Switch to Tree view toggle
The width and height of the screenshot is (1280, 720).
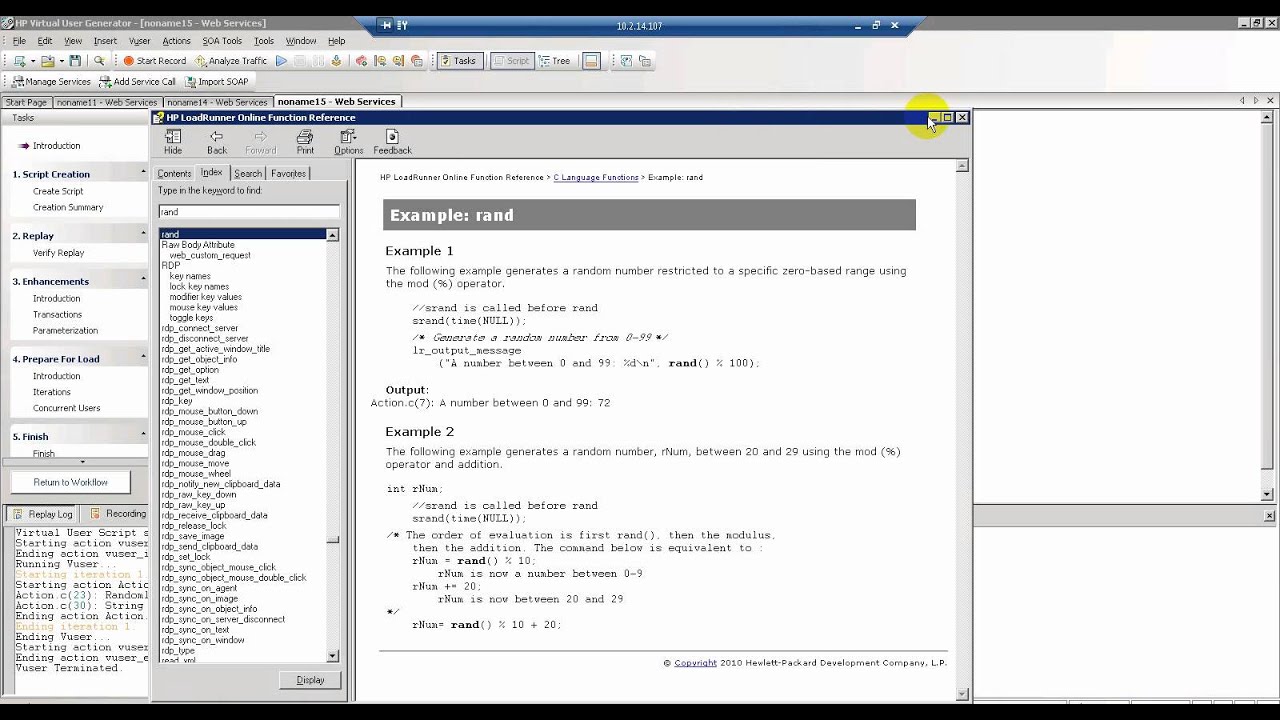pos(554,61)
